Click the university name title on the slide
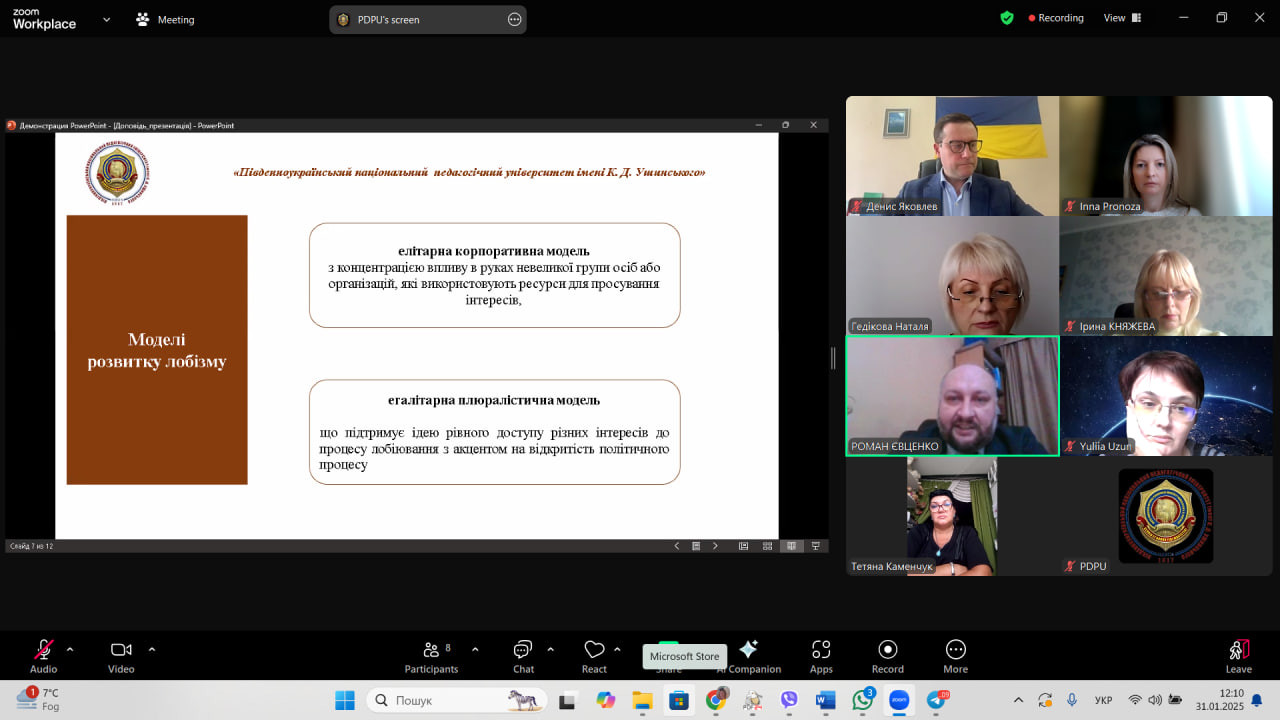This screenshot has width=1280, height=720. click(x=469, y=172)
